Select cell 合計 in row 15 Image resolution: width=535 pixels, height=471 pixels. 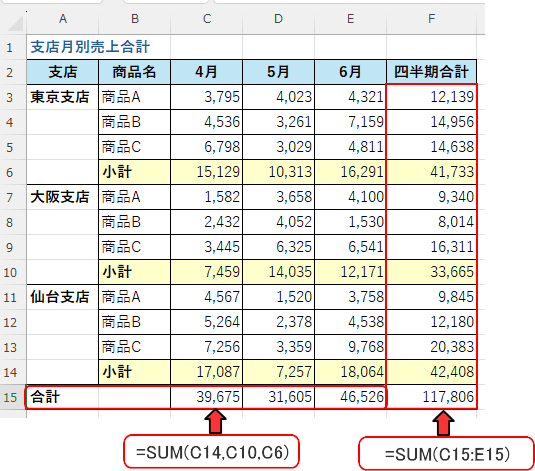[62, 397]
